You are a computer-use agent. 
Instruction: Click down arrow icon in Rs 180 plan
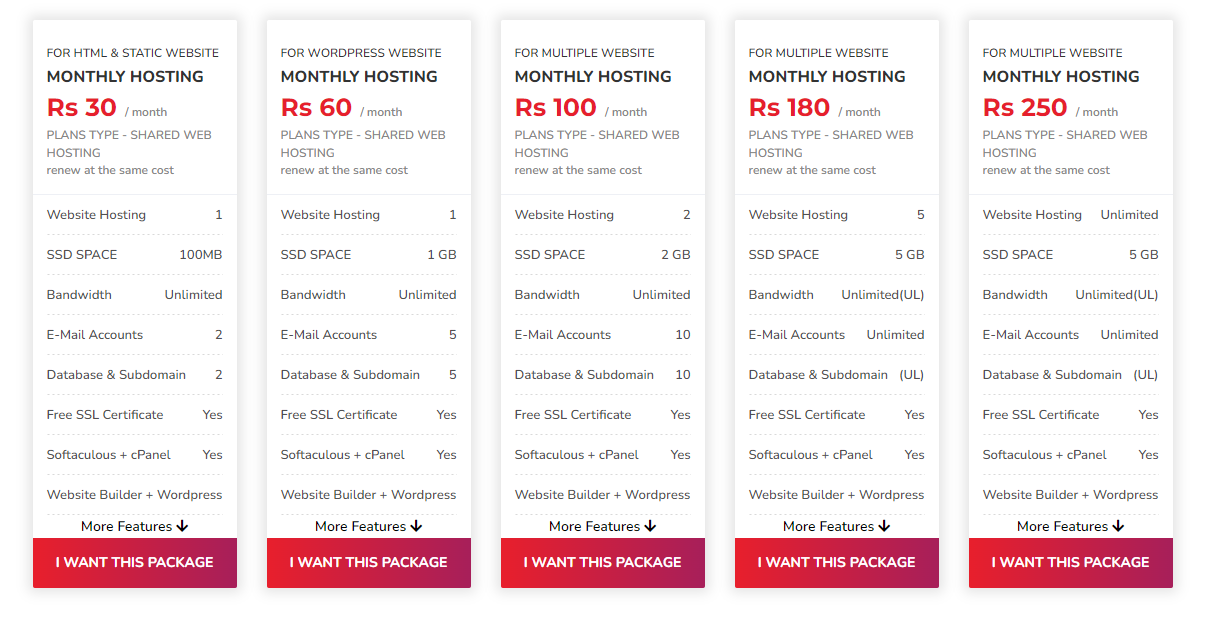pos(885,526)
